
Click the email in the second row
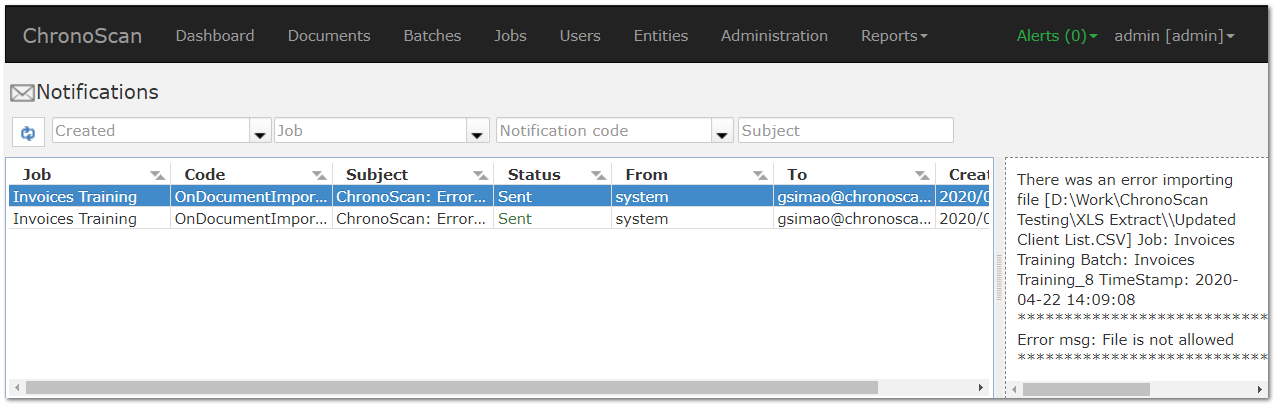[x=855, y=219]
